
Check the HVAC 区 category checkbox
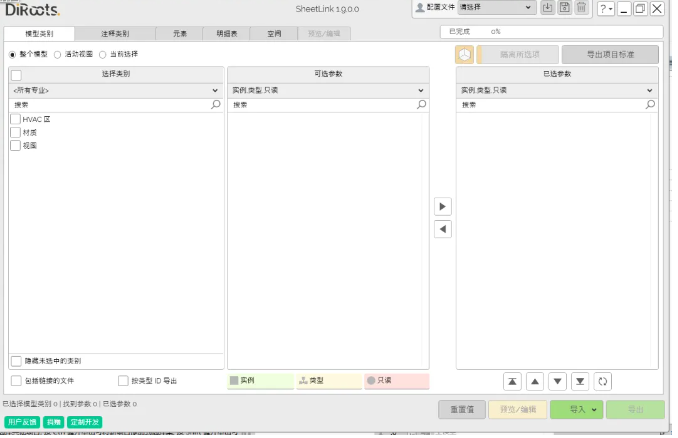(x=16, y=119)
